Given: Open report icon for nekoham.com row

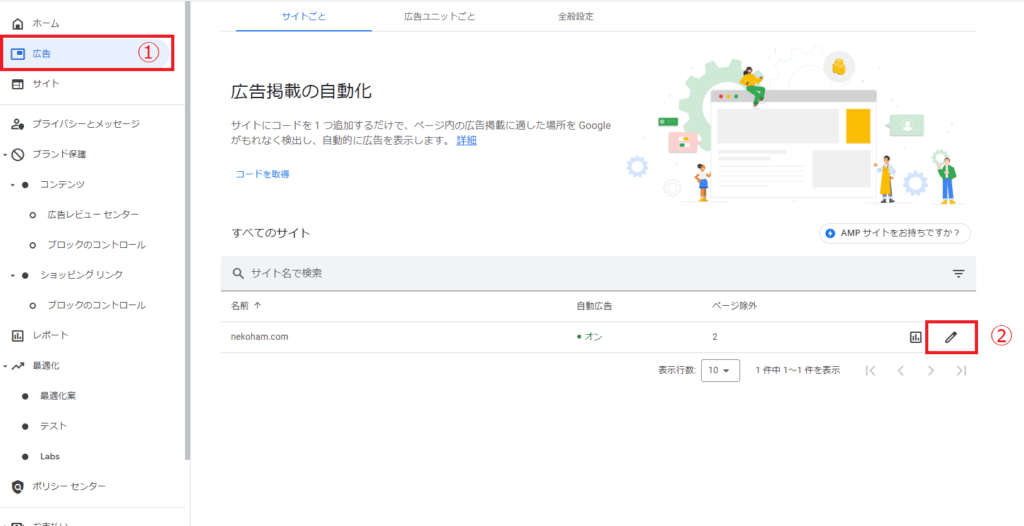Looking at the screenshot, I should pos(916,337).
